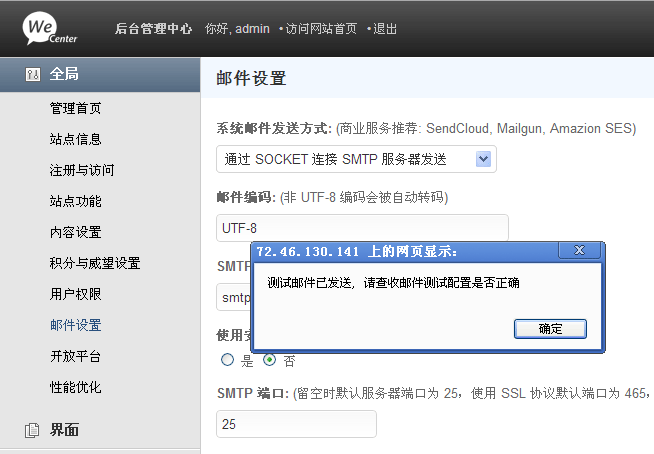Click the 全局 section icon
Viewport: 654px width, 454px height.
coord(32,75)
